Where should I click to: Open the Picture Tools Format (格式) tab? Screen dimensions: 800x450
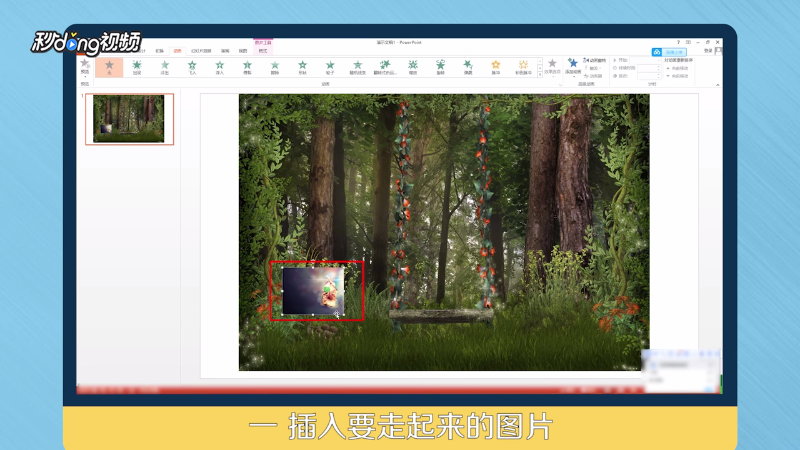pyautogui.click(x=263, y=51)
